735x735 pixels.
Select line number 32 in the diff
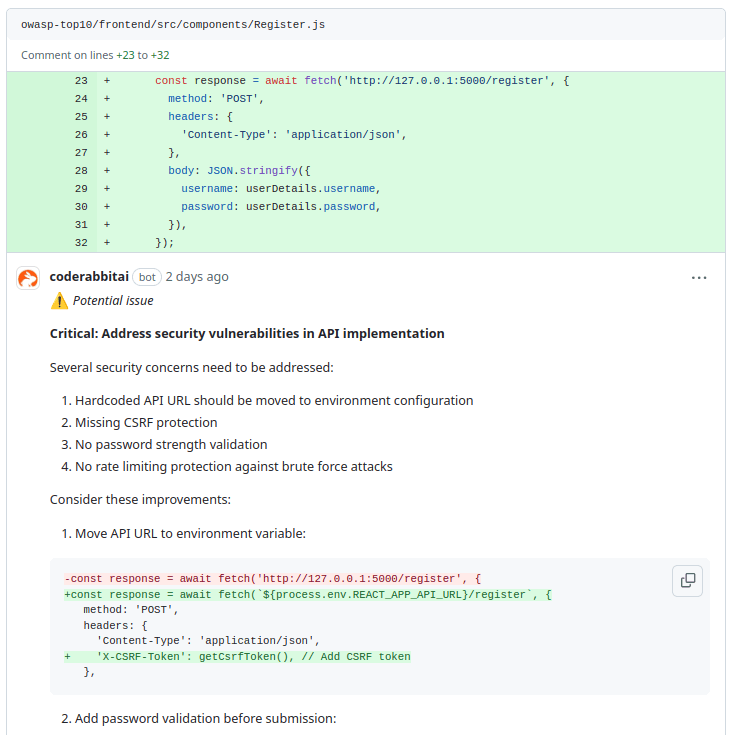81,243
